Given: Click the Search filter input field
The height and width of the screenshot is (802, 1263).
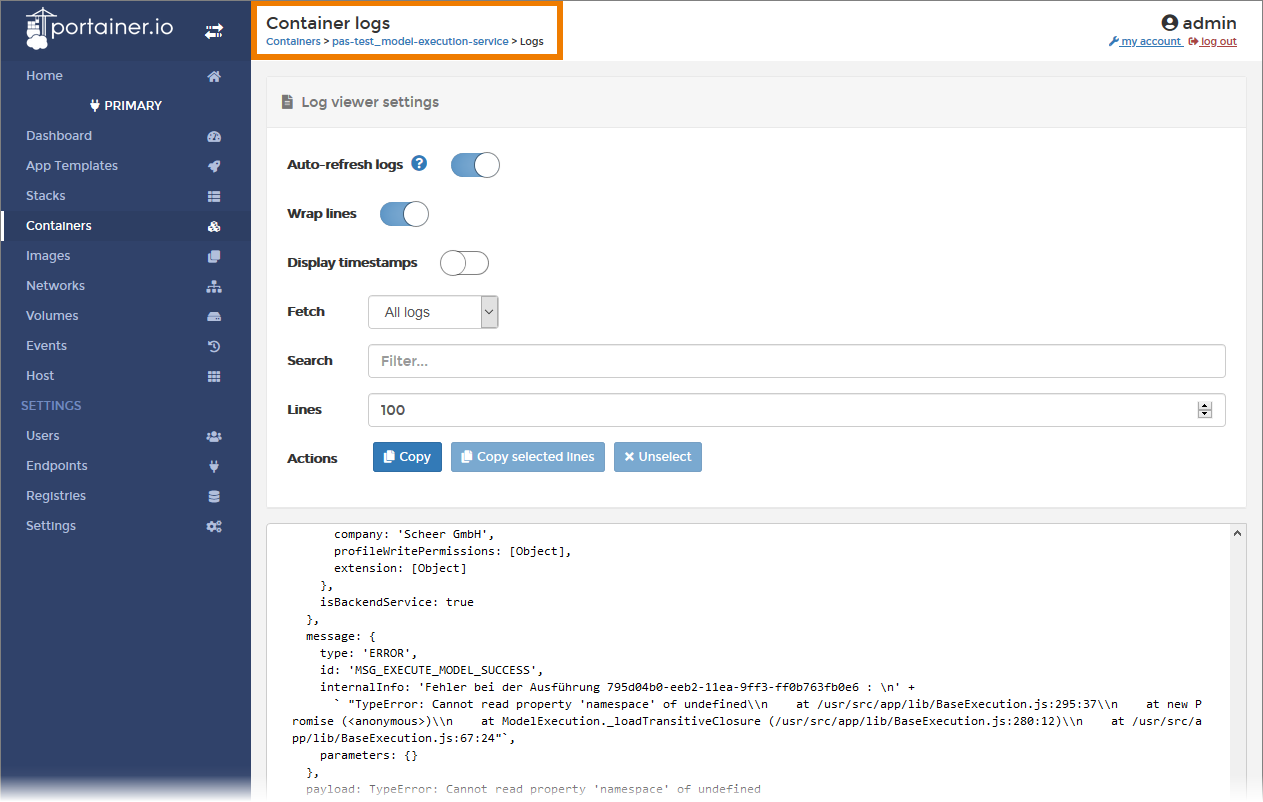Looking at the screenshot, I should [x=796, y=361].
